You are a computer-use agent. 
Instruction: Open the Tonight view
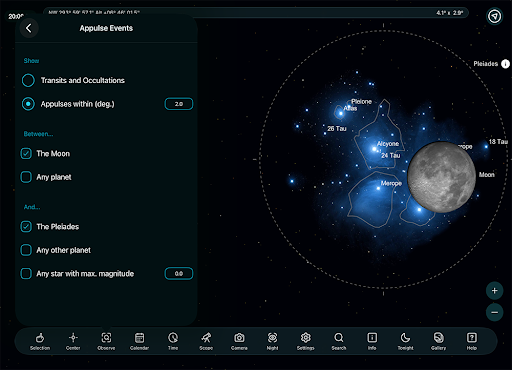pos(405,341)
